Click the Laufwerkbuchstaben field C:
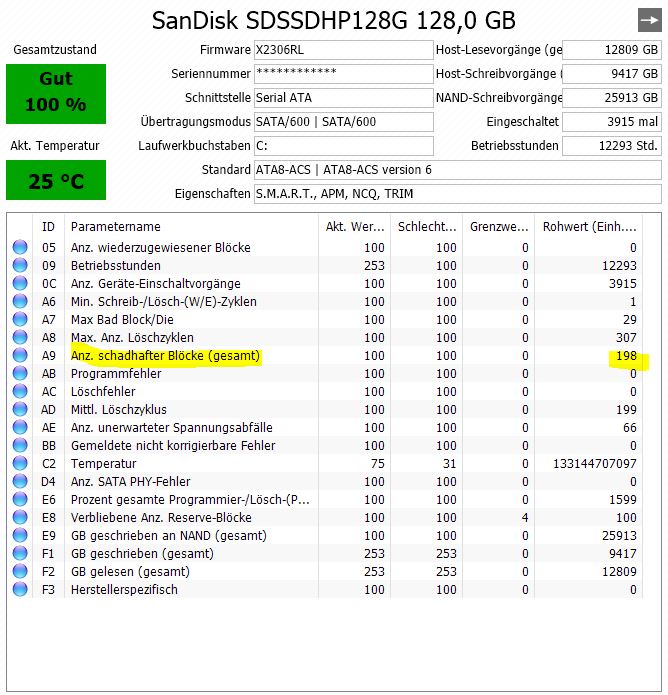This screenshot has width=668, height=695. [x=344, y=145]
